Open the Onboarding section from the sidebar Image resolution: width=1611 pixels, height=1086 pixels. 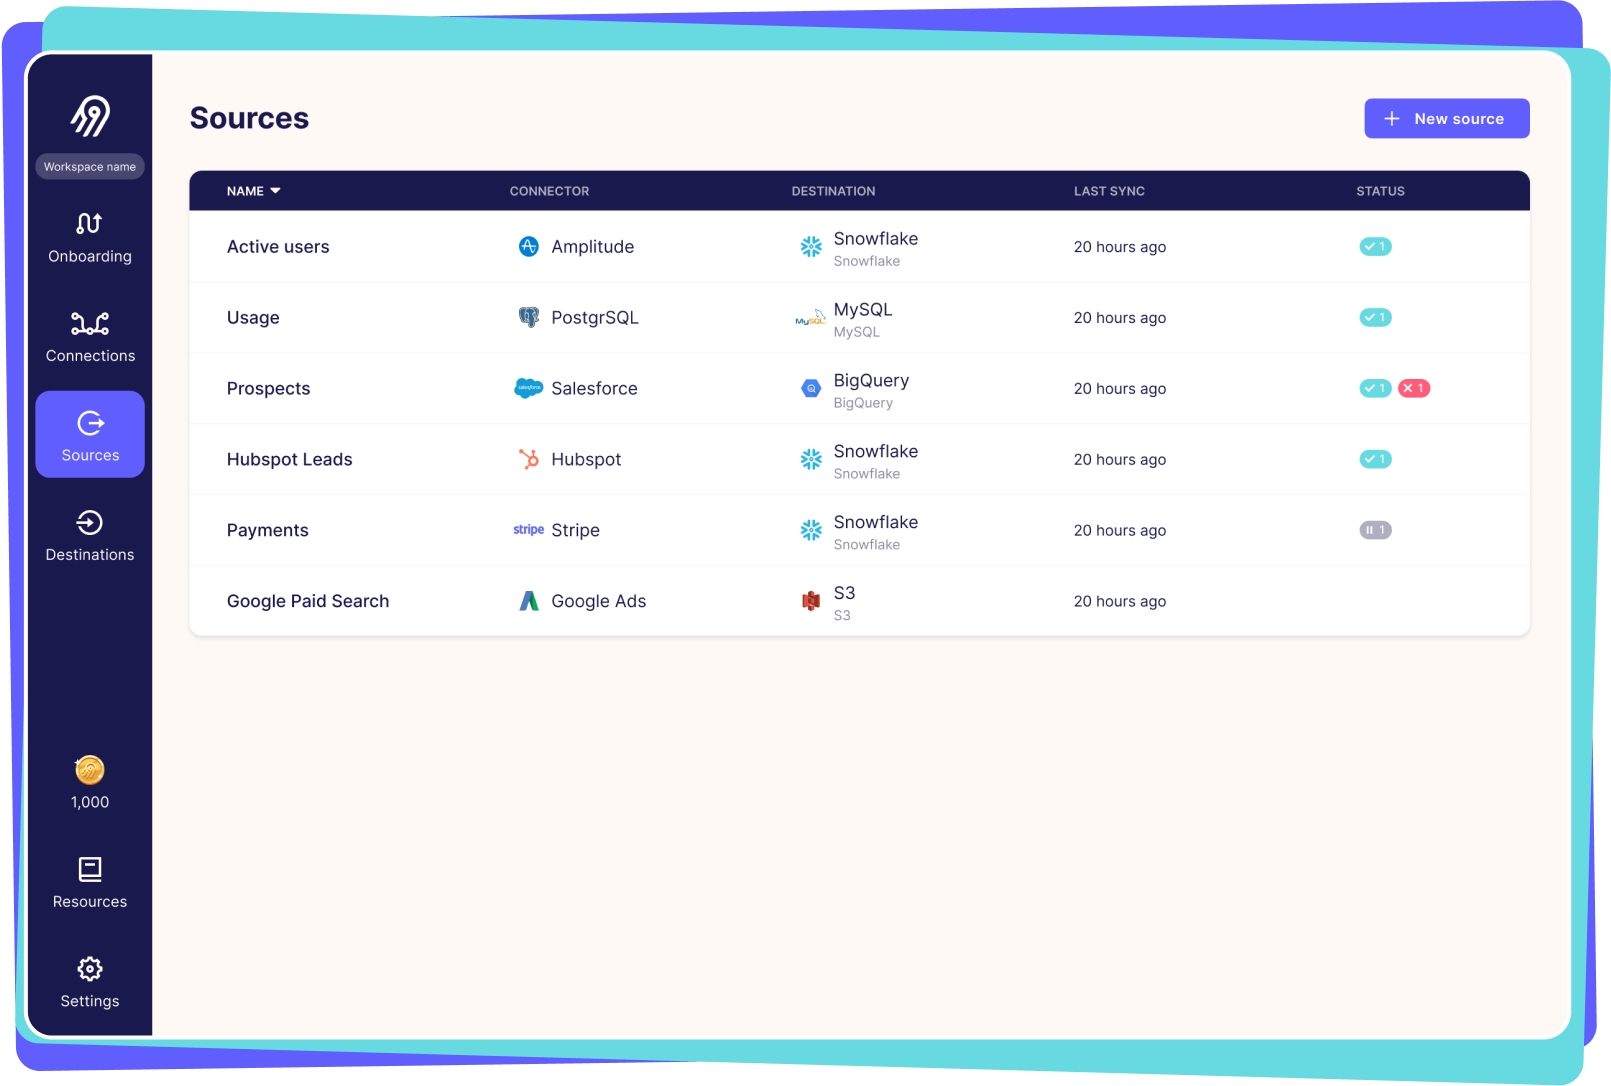[x=90, y=238]
